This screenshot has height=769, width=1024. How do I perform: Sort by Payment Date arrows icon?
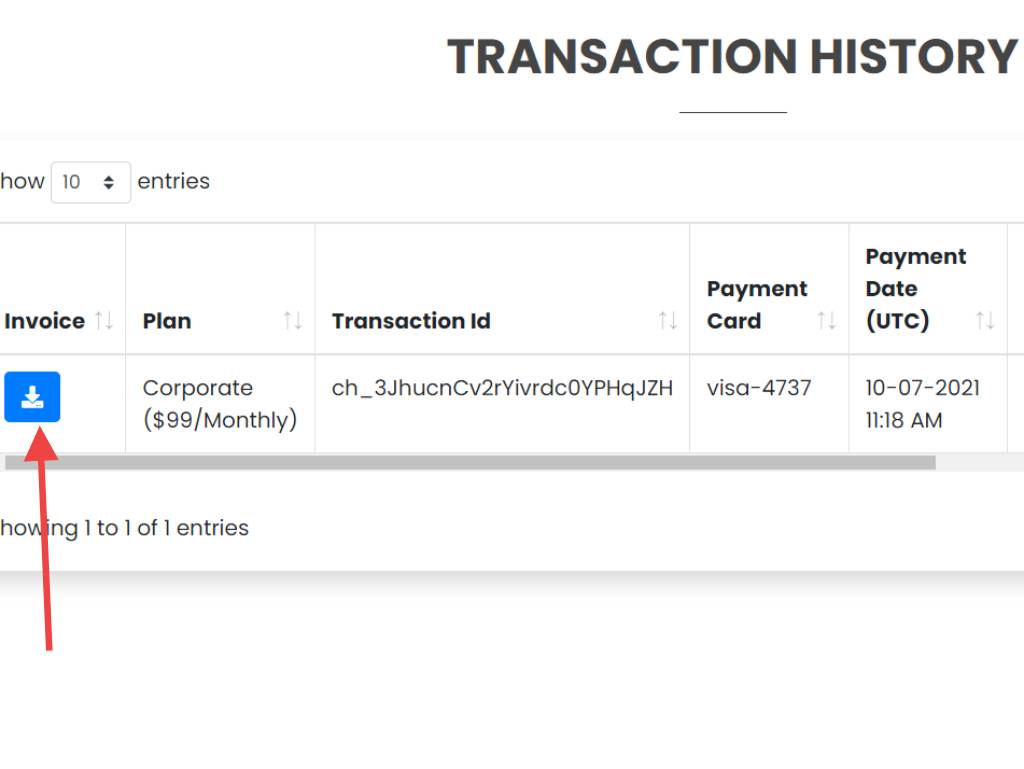click(985, 321)
